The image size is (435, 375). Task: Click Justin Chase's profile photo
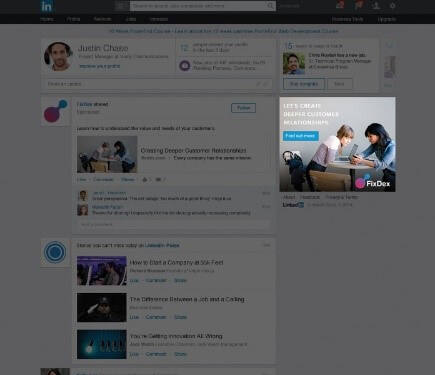coord(58,56)
